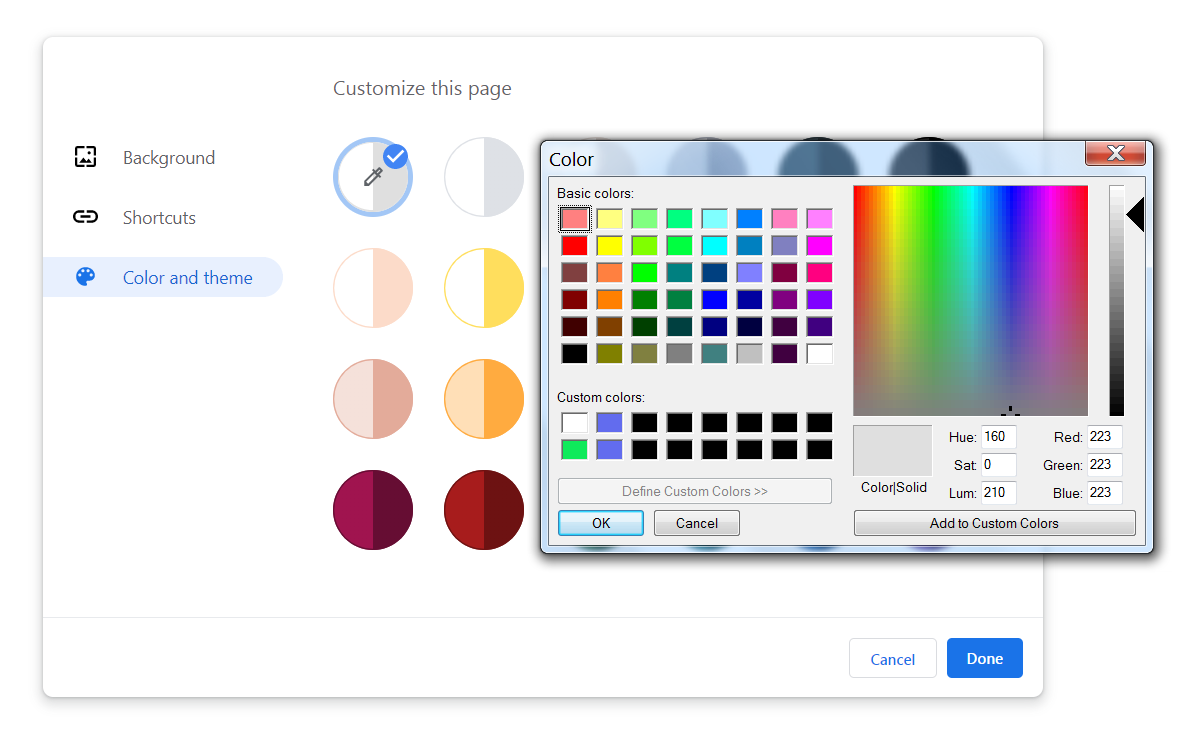
Task: Click the Add to Custom Colors button
Action: coord(994,522)
